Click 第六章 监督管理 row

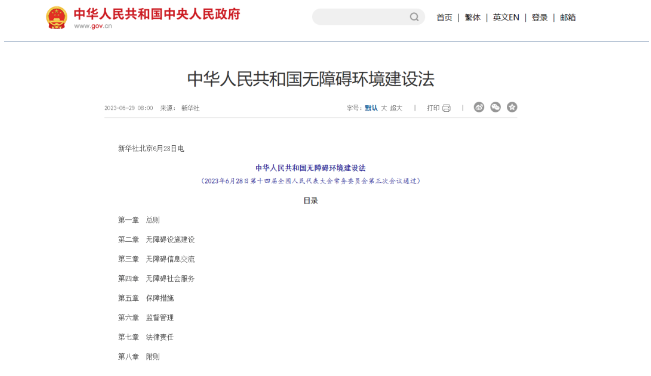click(x=146, y=317)
